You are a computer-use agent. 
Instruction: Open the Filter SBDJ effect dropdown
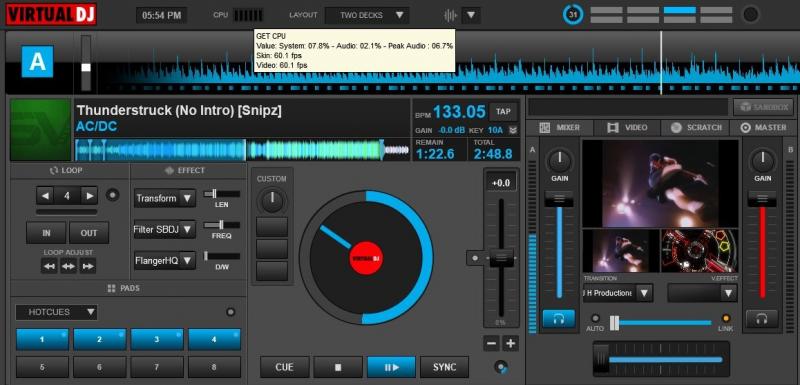coord(165,229)
